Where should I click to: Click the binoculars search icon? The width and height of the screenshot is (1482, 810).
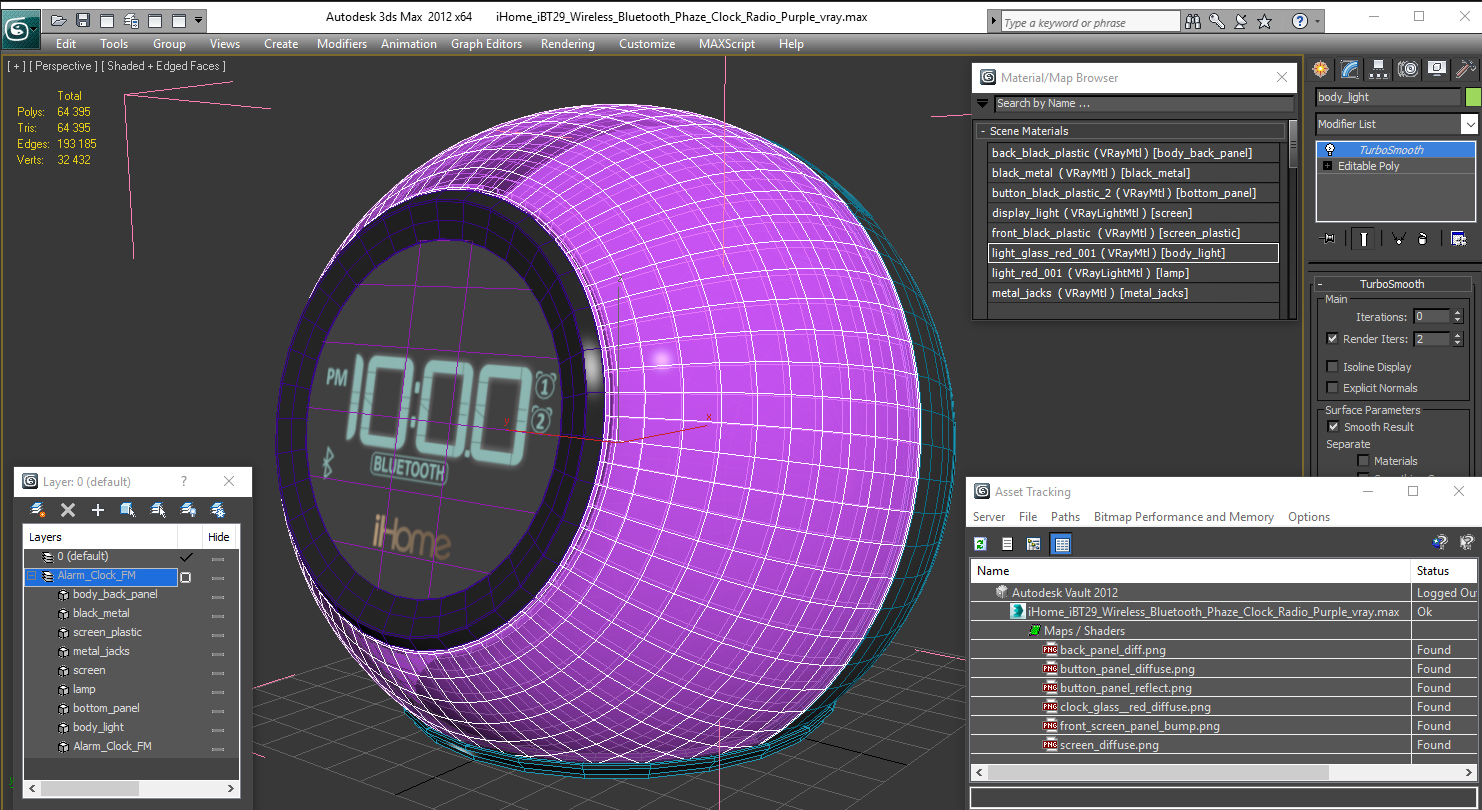pos(1193,21)
